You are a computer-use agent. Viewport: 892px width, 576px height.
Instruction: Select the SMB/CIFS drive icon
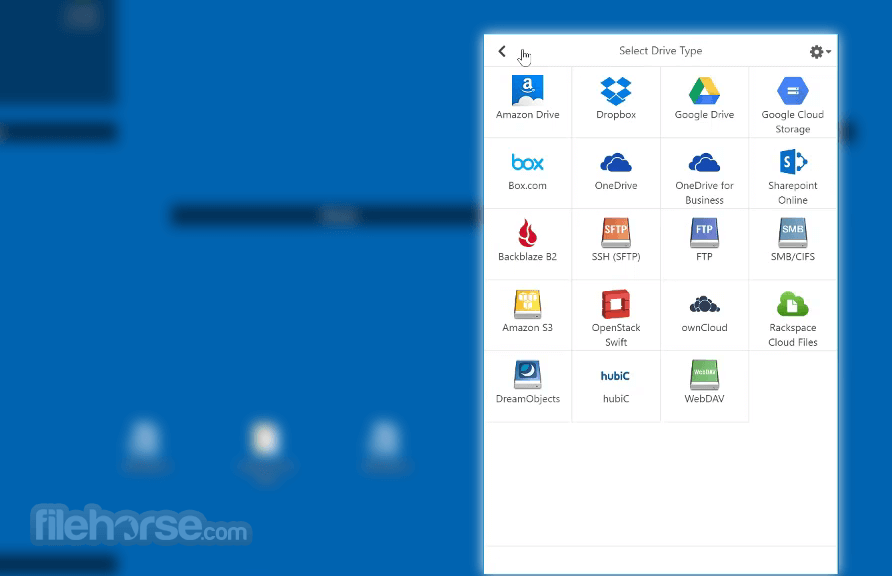tap(792, 233)
